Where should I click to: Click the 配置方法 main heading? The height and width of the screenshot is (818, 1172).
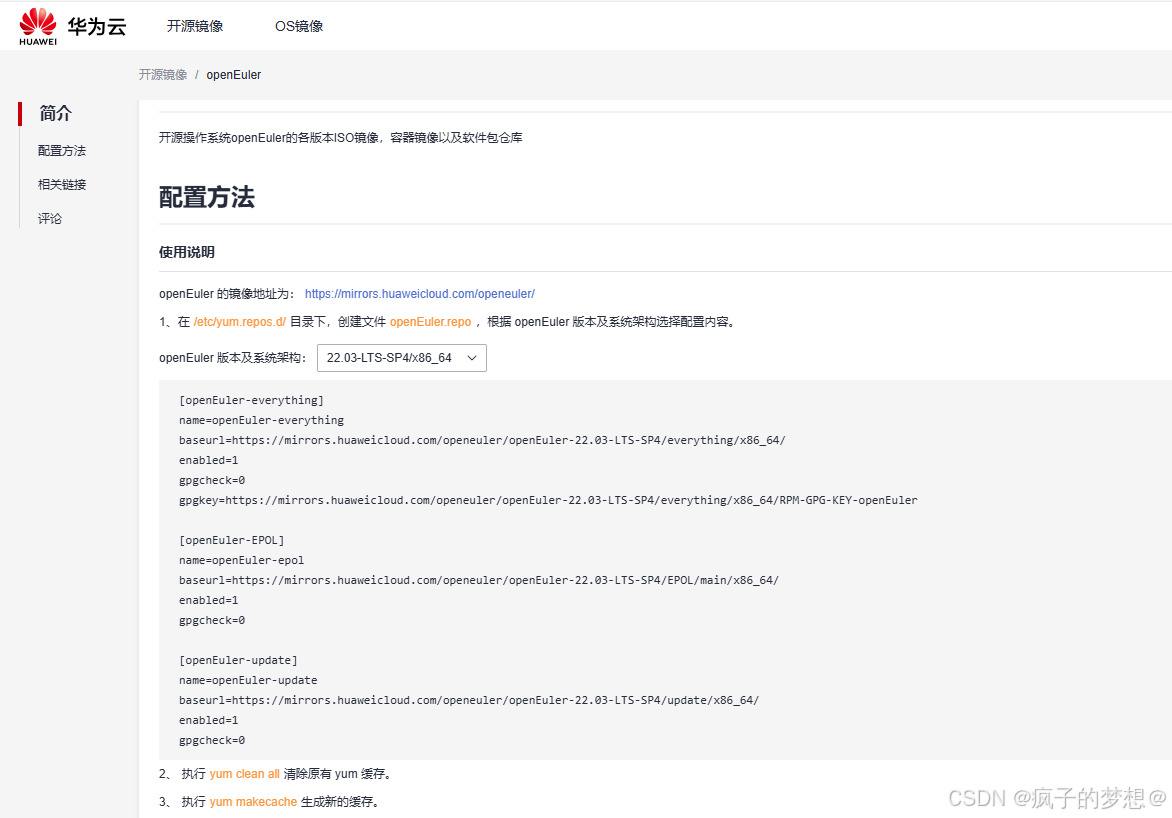click(207, 197)
